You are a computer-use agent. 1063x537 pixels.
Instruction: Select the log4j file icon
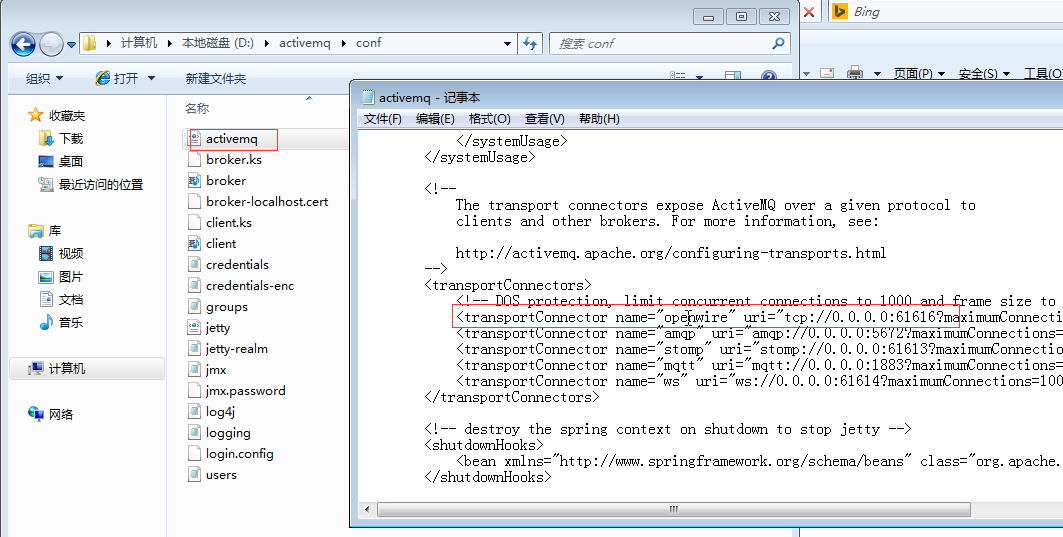pos(195,412)
